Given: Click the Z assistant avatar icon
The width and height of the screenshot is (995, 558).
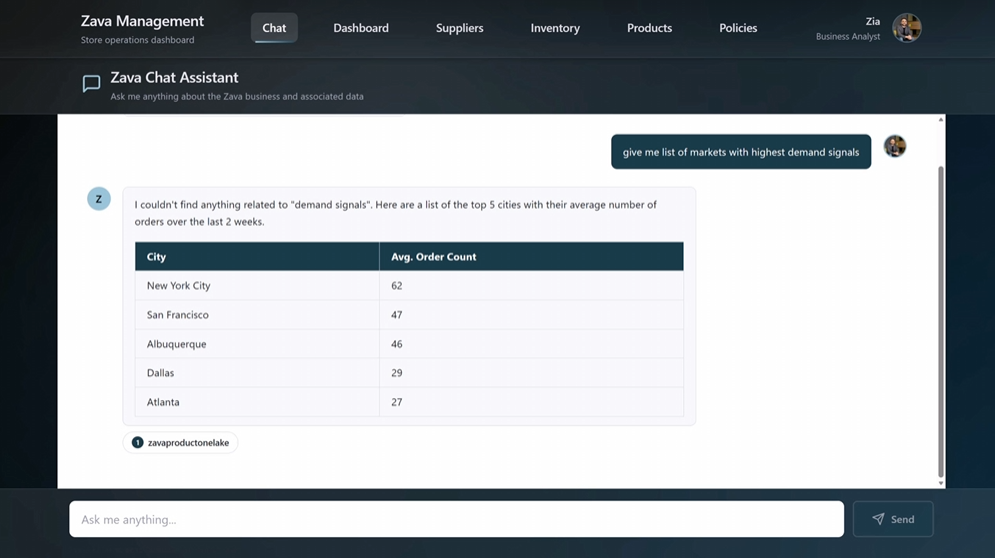Looking at the screenshot, I should (99, 199).
